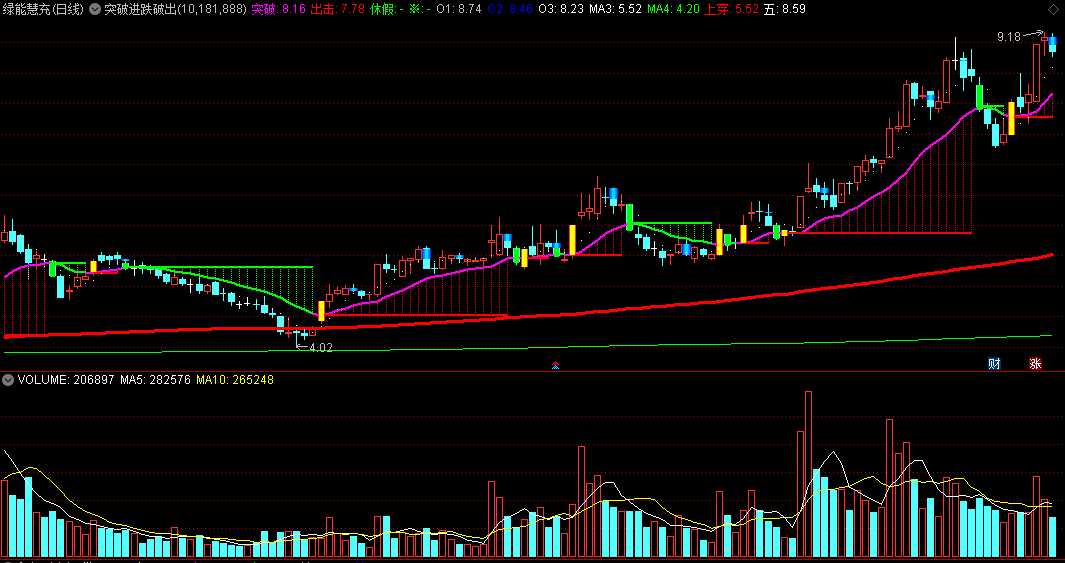Screen dimensions: 1065x563
Task: Click the 涨 marker icon
Action: 1034,363
